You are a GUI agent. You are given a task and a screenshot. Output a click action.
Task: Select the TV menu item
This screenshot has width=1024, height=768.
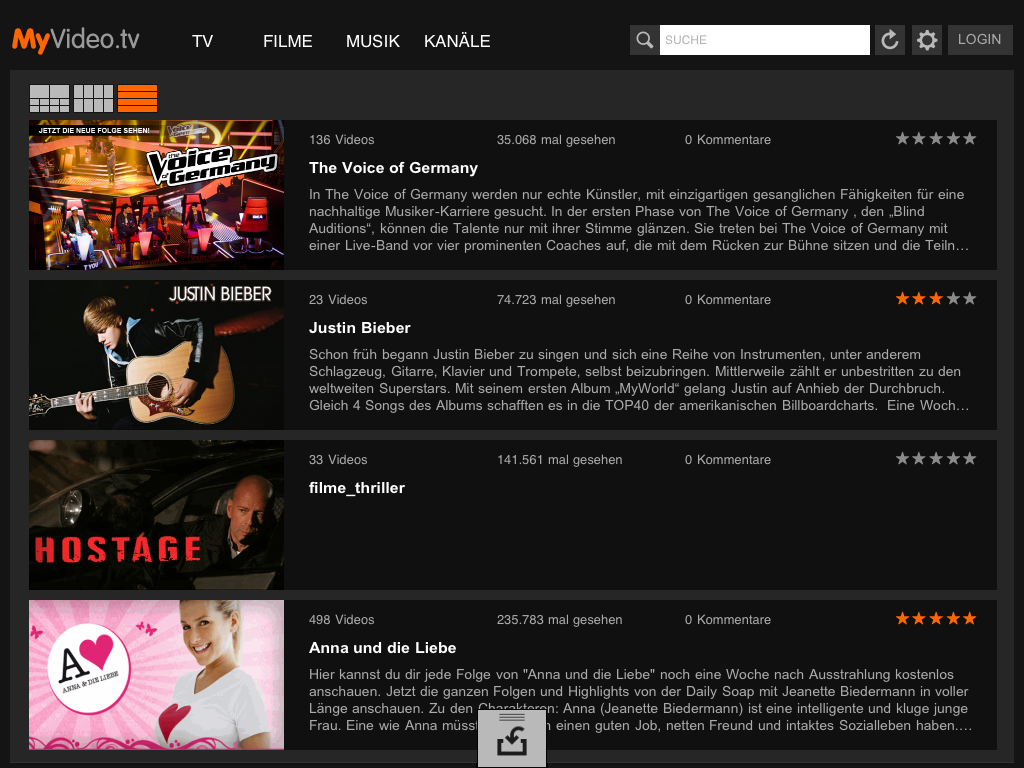pos(202,41)
